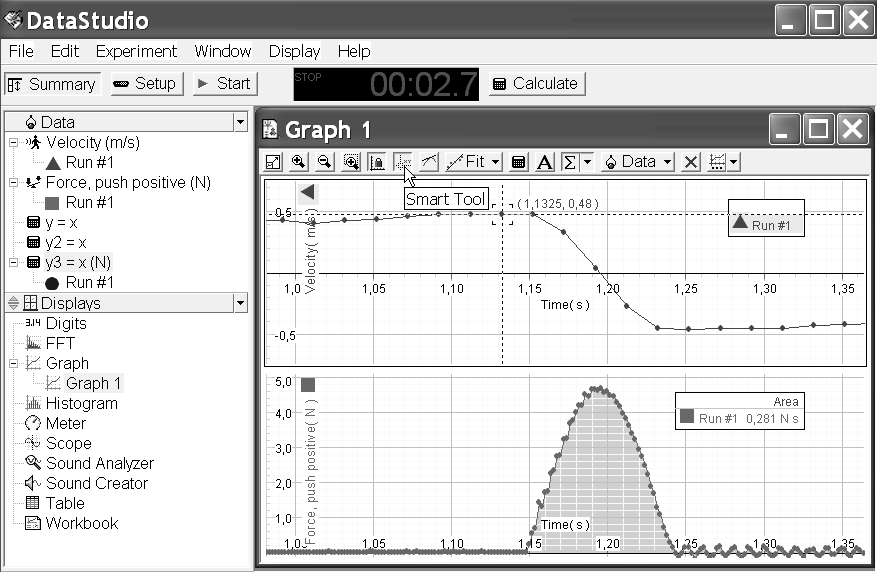Click the left arrow in velocity plot
Image resolution: width=877 pixels, height=572 pixels.
pyautogui.click(x=307, y=192)
